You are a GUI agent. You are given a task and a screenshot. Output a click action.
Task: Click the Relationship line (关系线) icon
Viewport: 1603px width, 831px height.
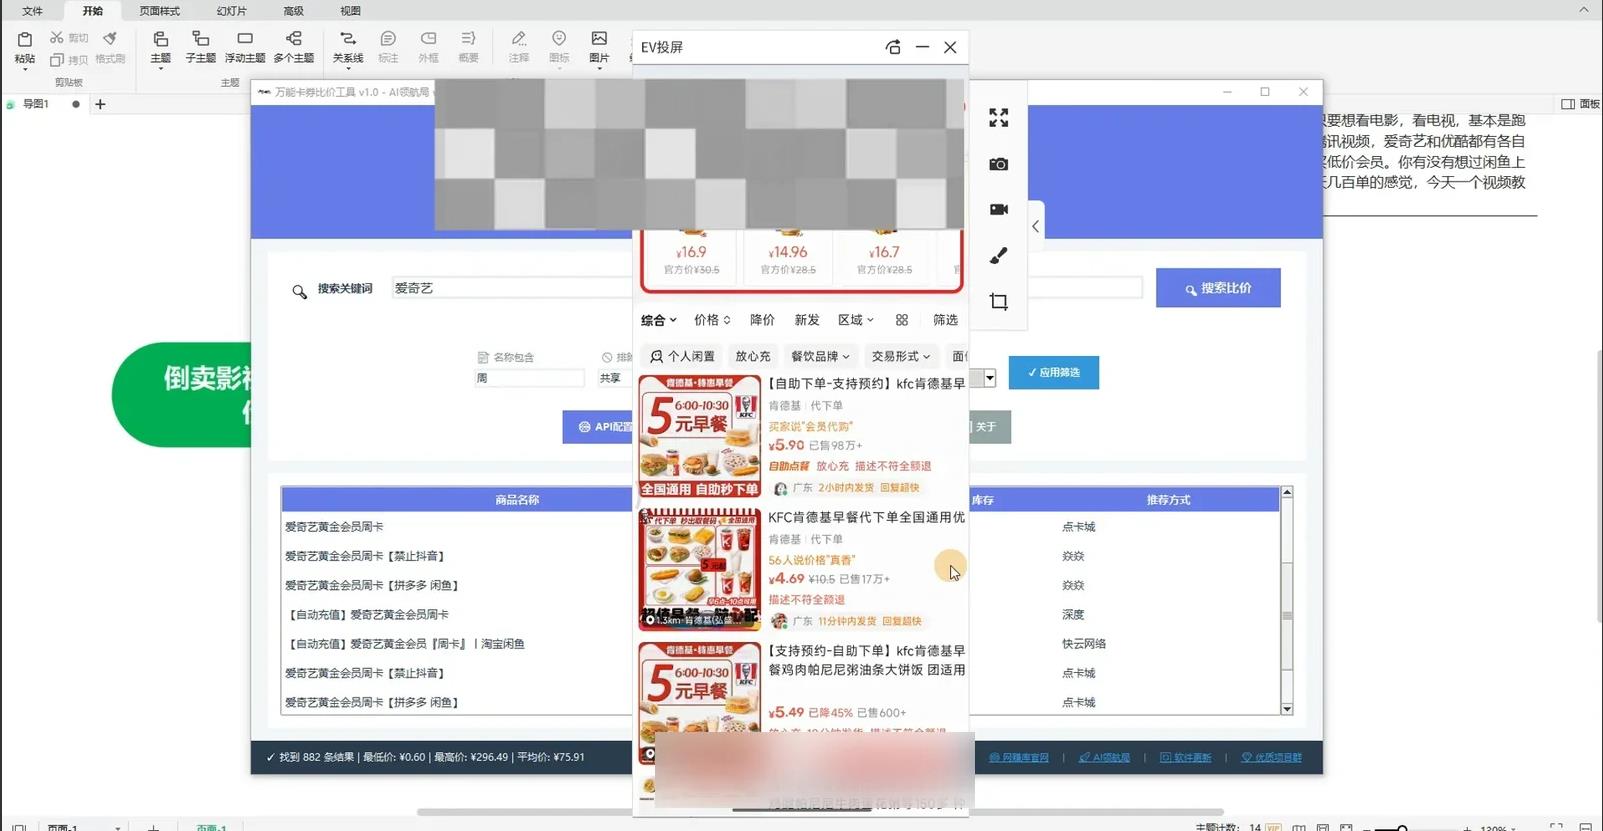[348, 39]
